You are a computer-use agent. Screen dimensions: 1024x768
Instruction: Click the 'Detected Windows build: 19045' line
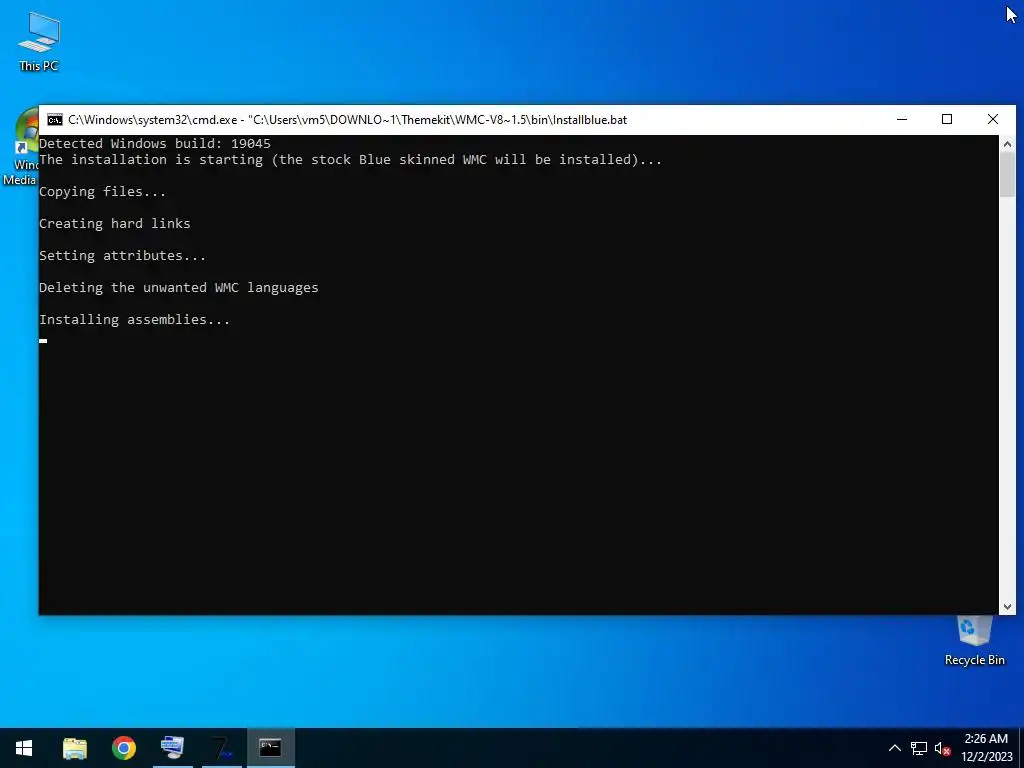coord(155,144)
